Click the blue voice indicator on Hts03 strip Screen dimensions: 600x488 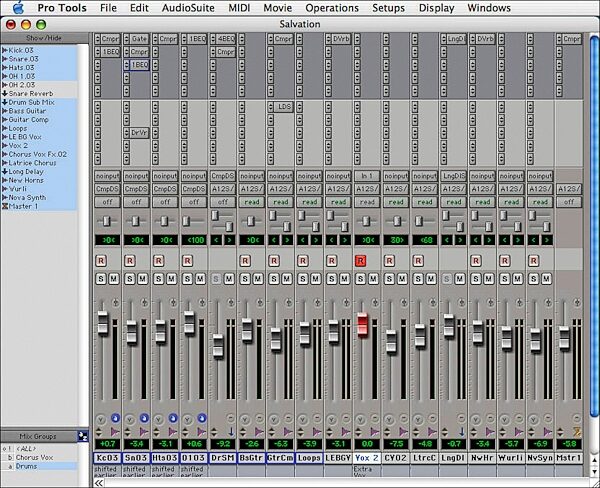coord(173,419)
